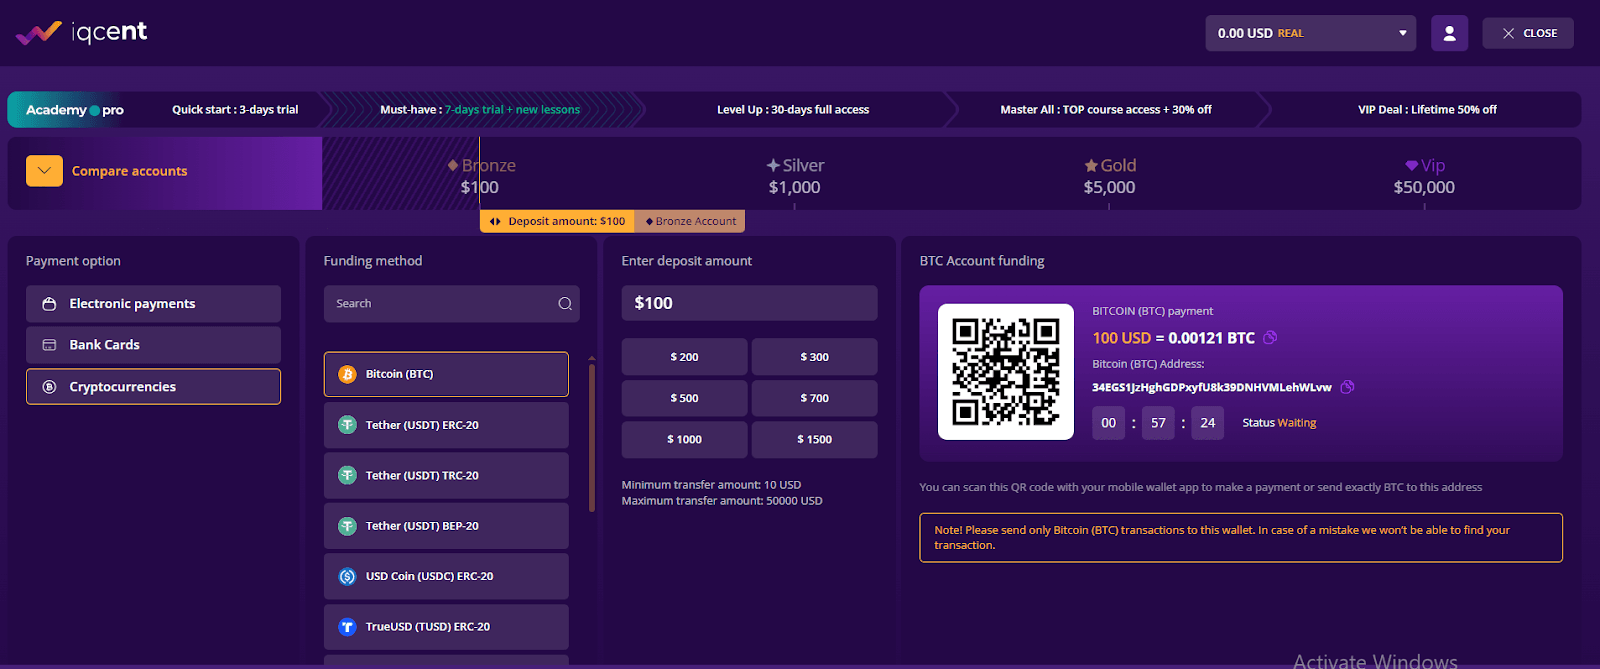Copy the Bitcoin wallet address

pos(1347,387)
